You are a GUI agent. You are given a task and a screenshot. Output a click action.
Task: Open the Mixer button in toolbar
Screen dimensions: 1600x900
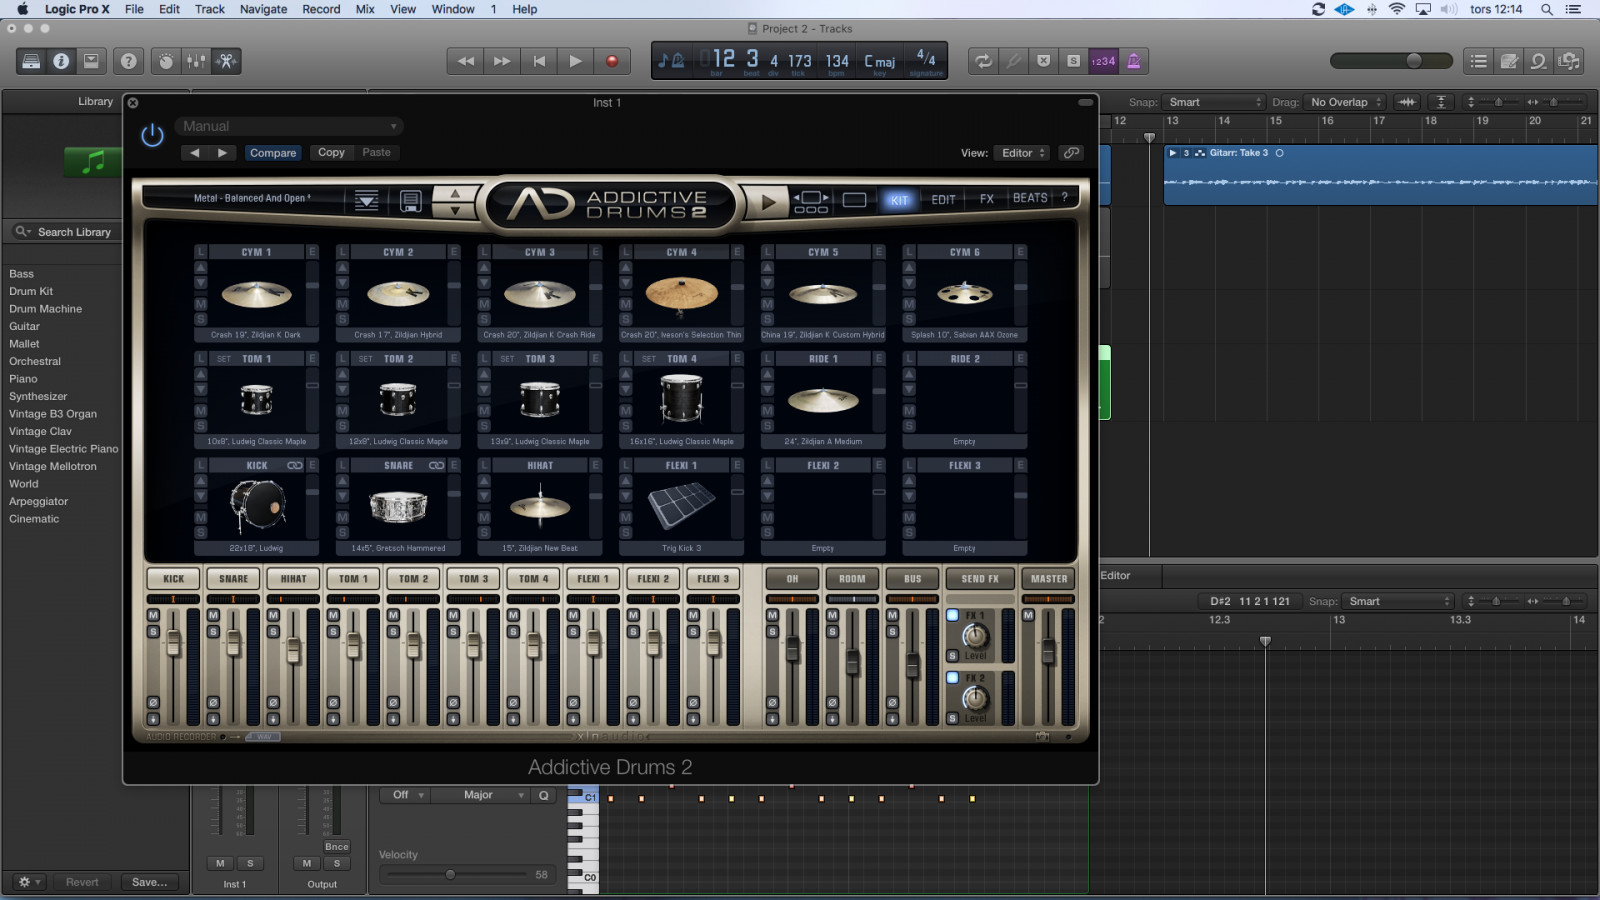point(196,61)
